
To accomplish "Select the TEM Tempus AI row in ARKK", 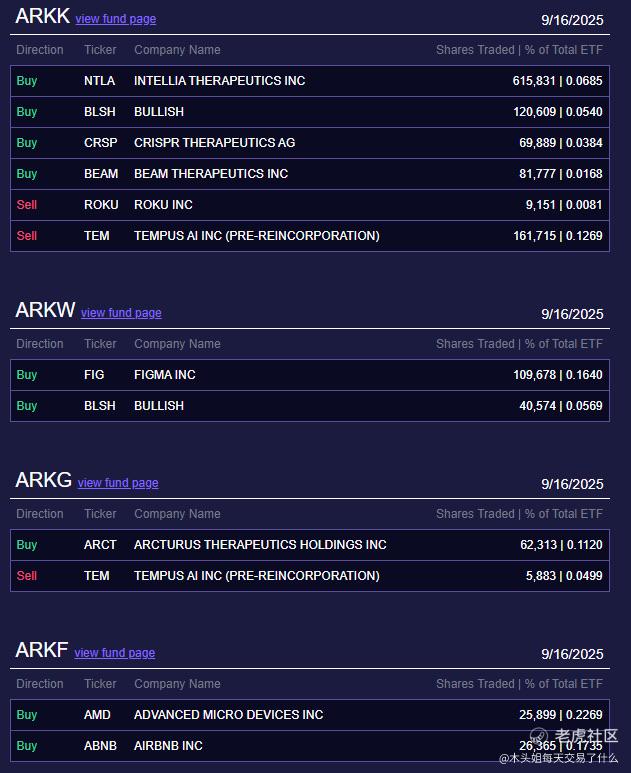I will pyautogui.click(x=310, y=236).
